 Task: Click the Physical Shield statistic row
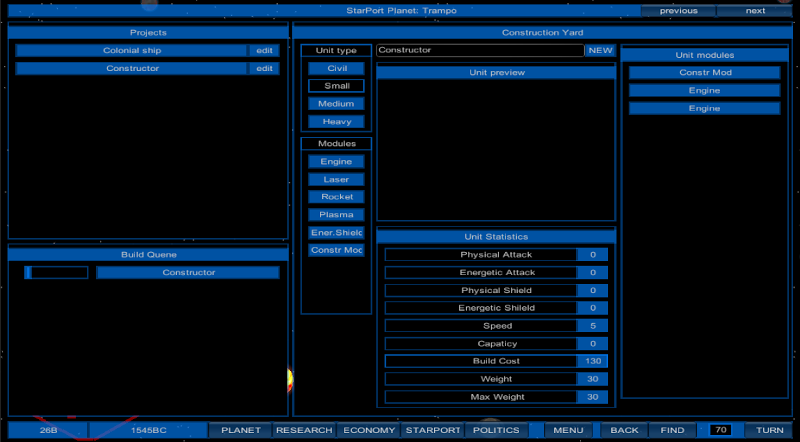pos(496,290)
